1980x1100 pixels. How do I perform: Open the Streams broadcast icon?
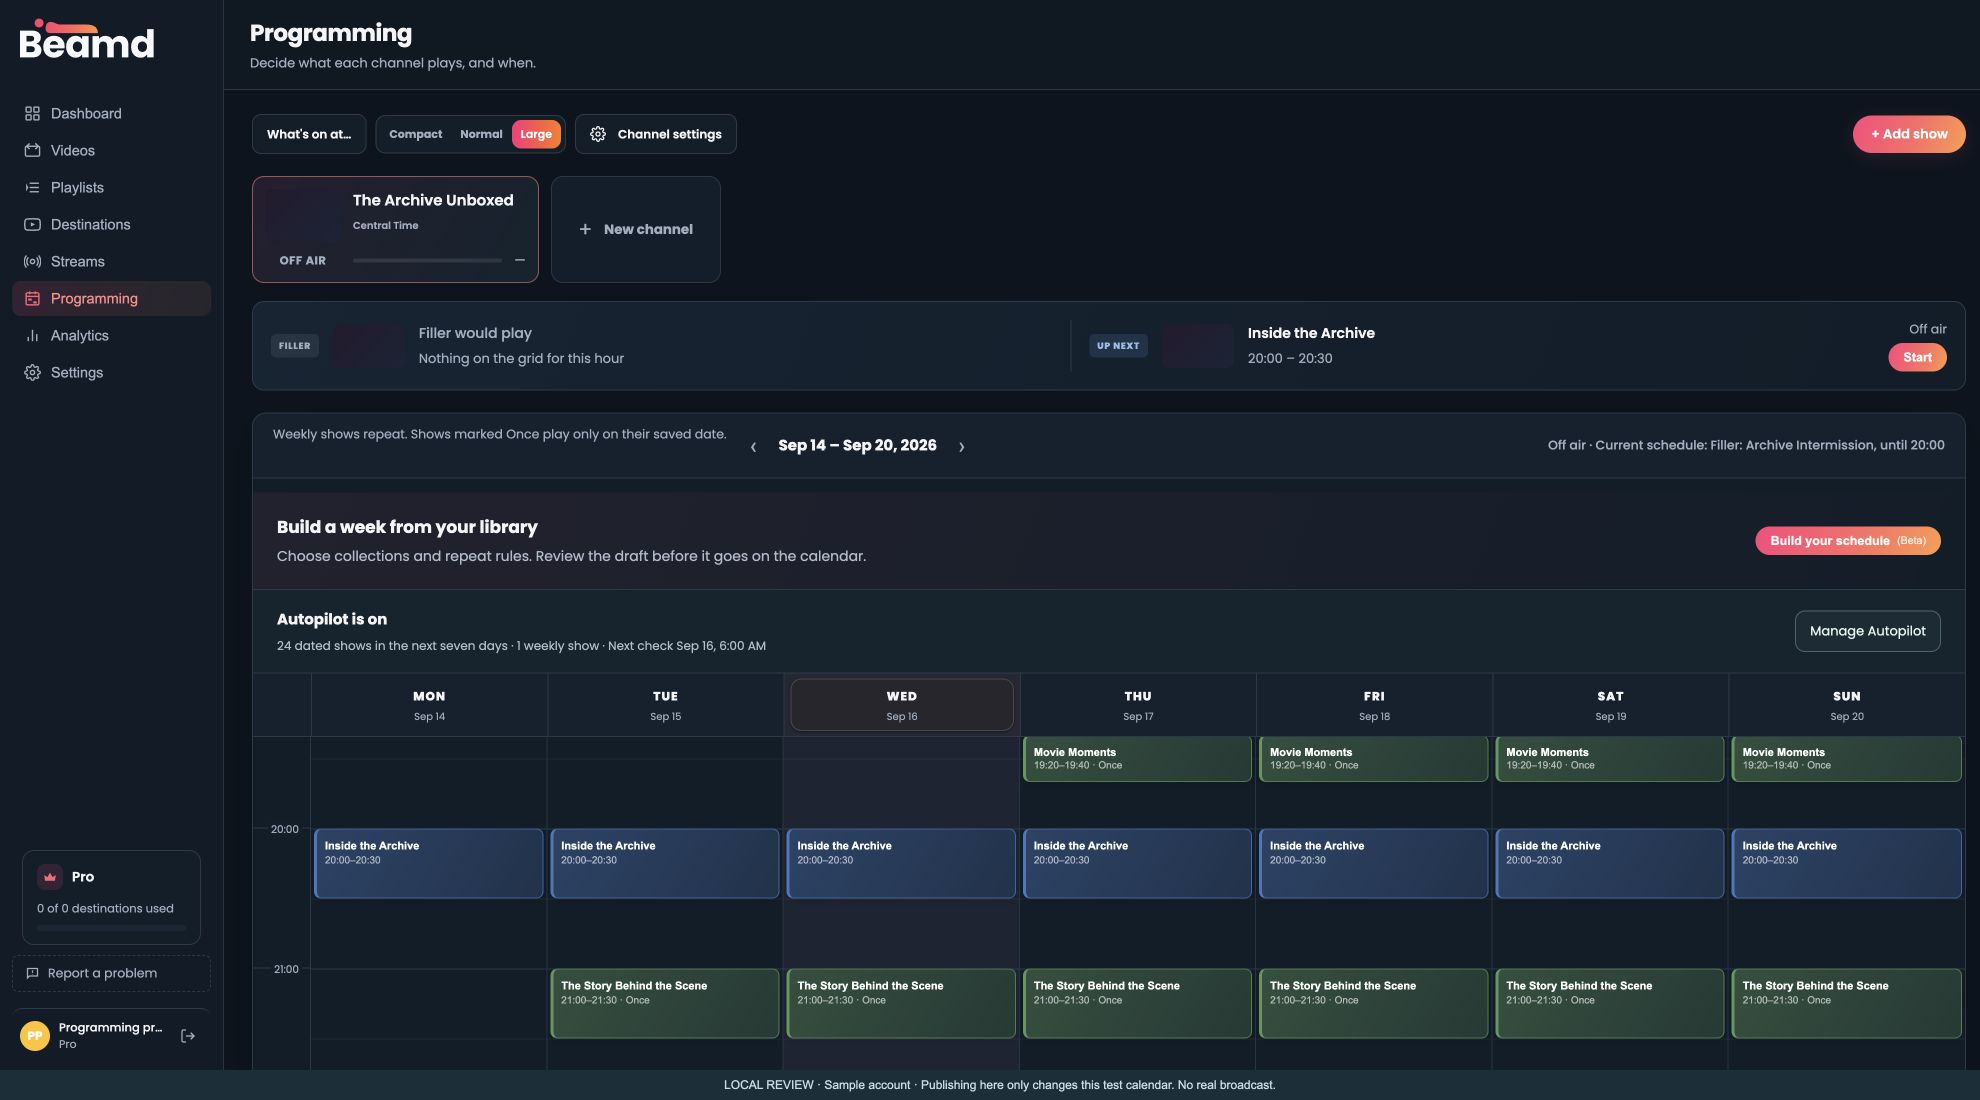tap(32, 262)
